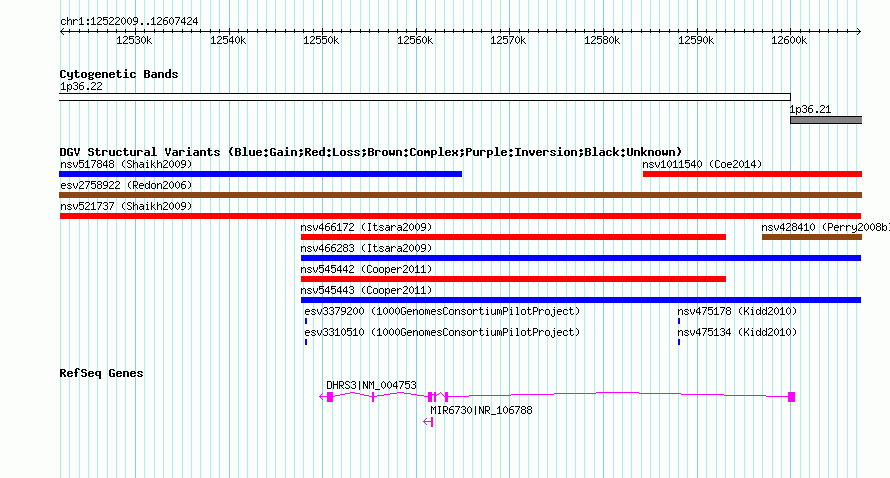The image size is (890, 478).
Task: Select the nsv521737 (Shaikh2009) label
Action: (x=126, y=206)
